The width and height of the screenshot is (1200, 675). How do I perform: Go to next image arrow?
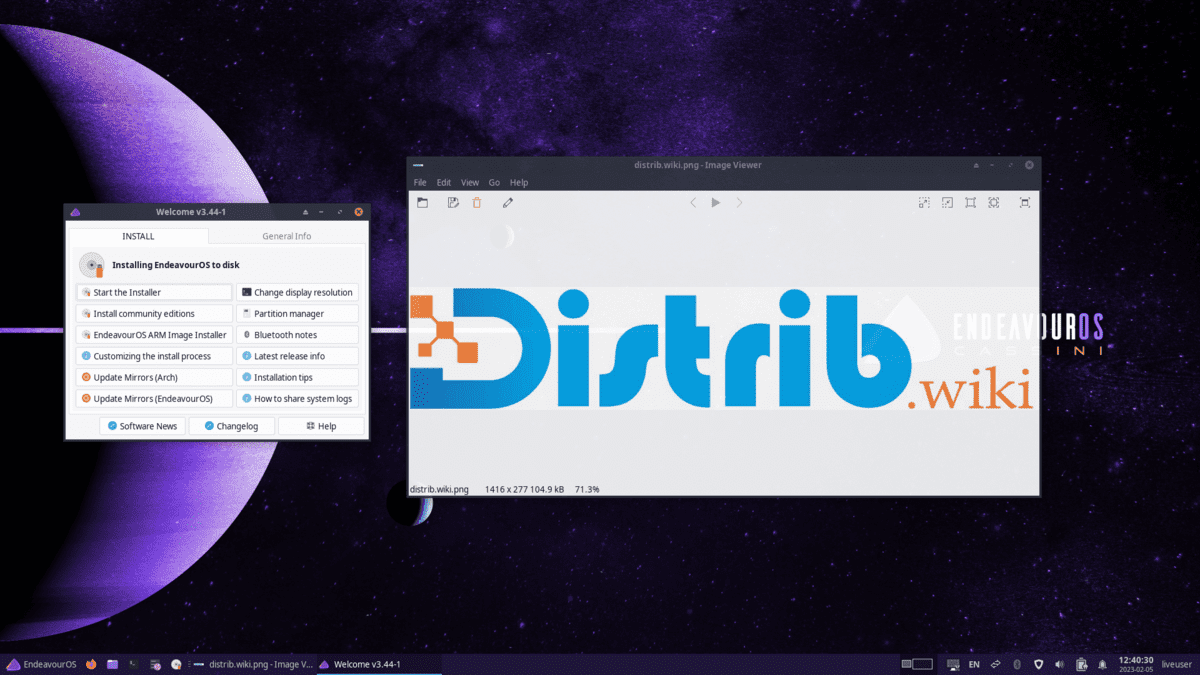[x=740, y=203]
